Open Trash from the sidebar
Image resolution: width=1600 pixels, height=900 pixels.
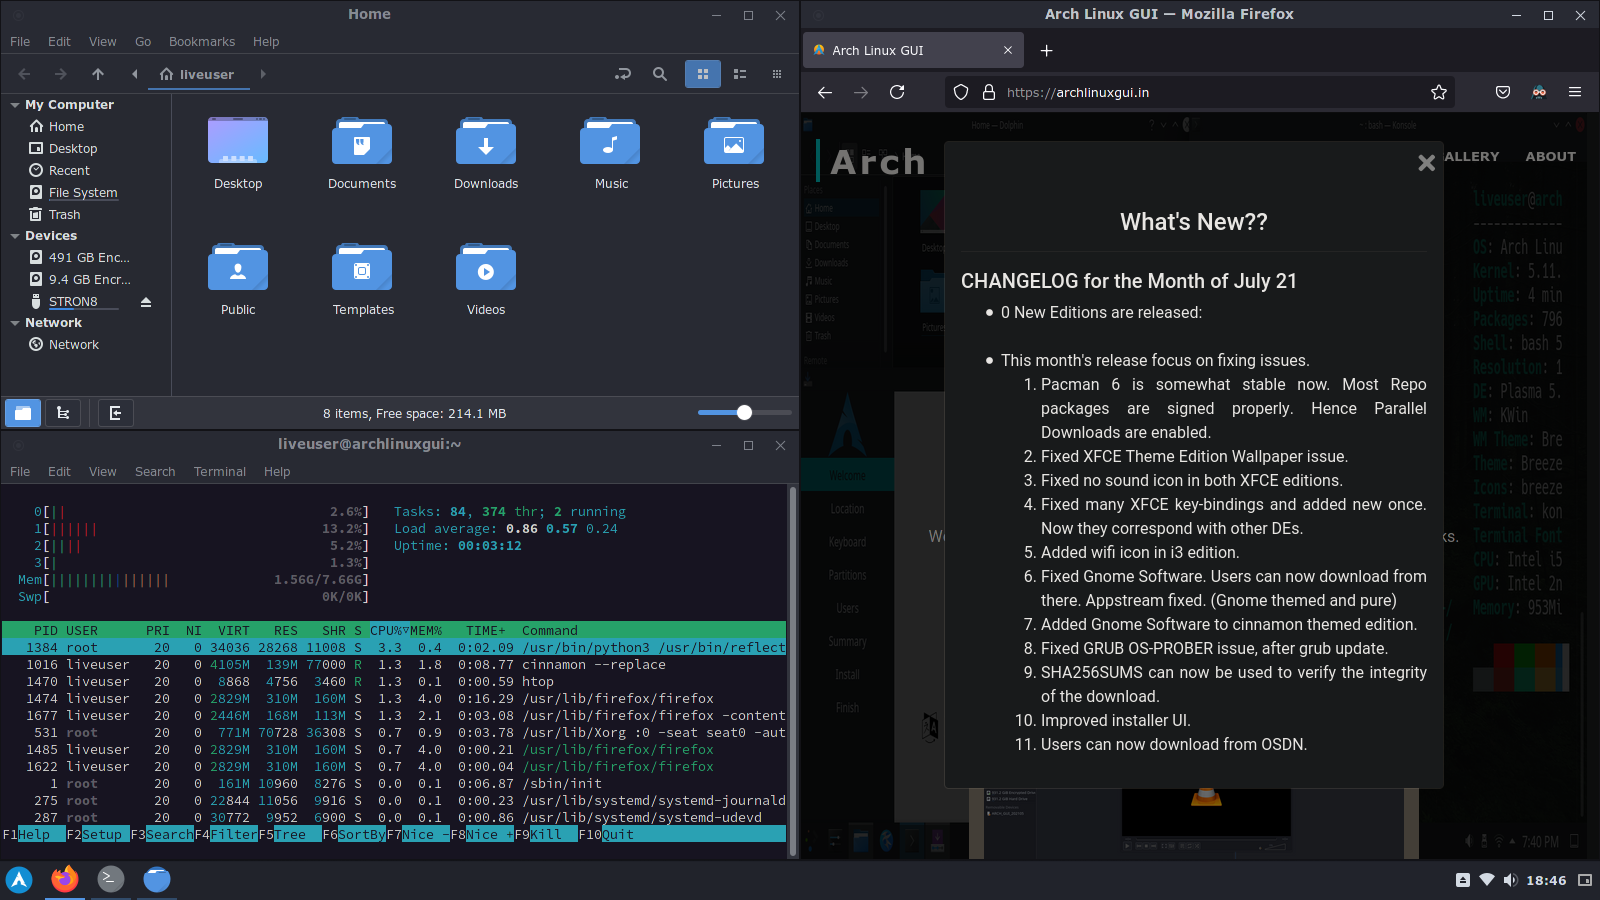pyautogui.click(x=64, y=215)
